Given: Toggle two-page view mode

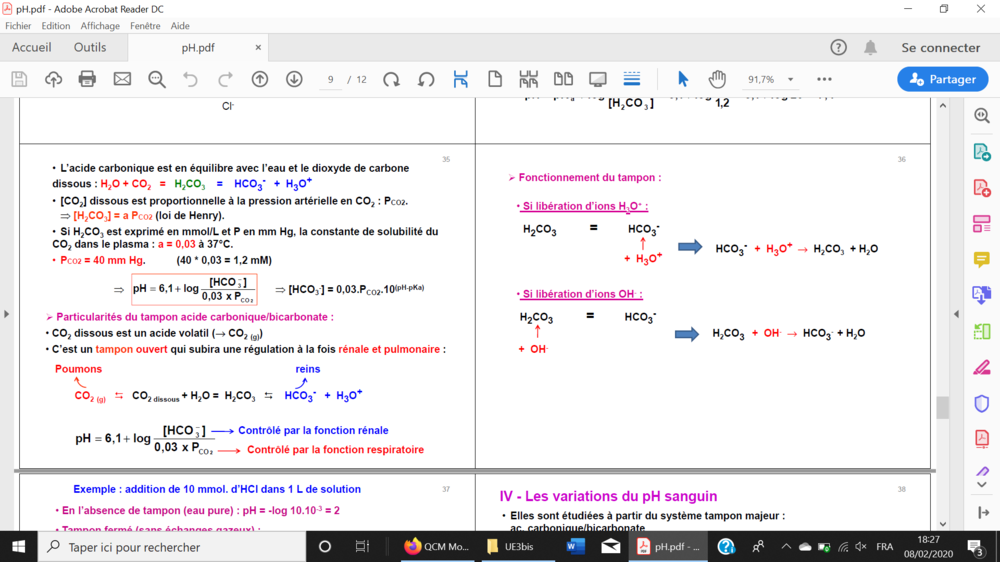Looking at the screenshot, I should (563, 79).
